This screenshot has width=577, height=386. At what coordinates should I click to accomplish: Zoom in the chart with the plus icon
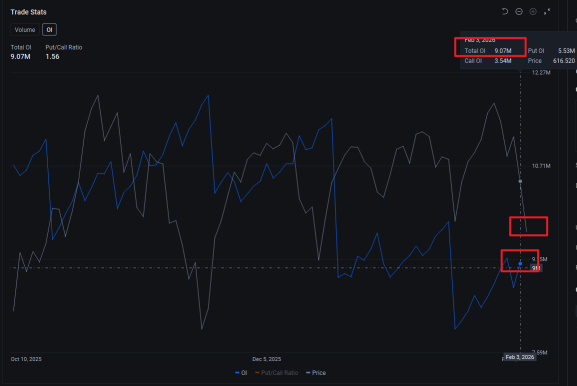[x=533, y=12]
